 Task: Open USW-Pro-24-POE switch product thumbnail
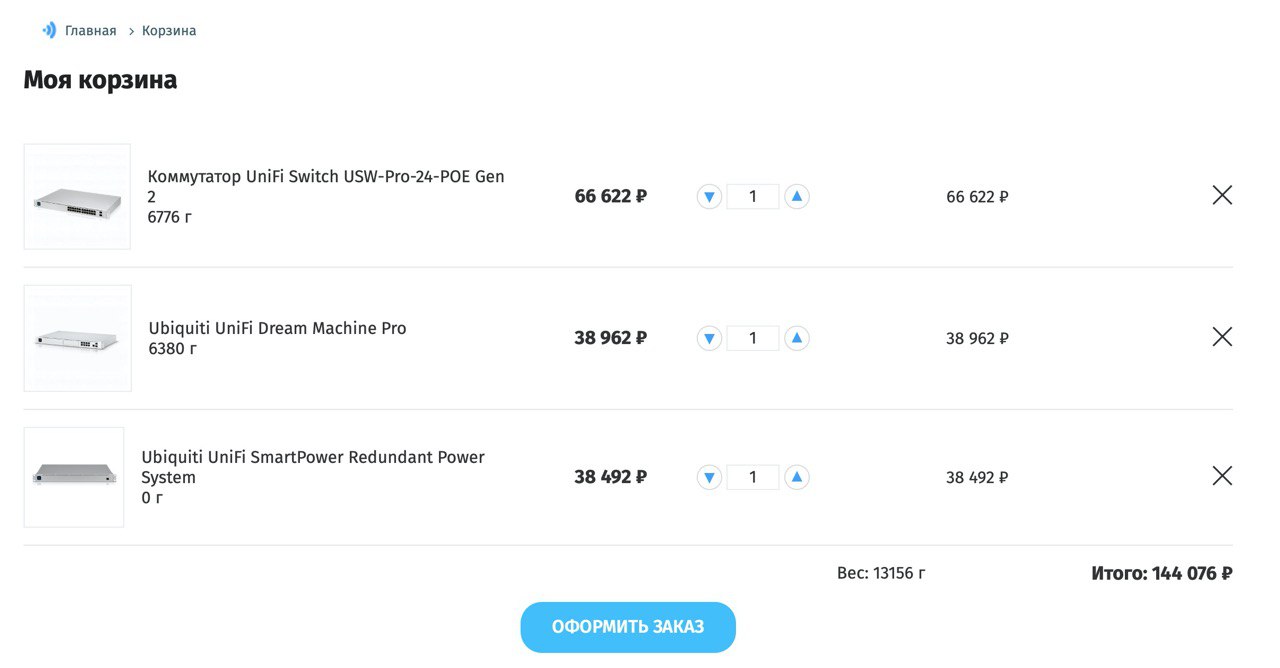click(x=77, y=196)
